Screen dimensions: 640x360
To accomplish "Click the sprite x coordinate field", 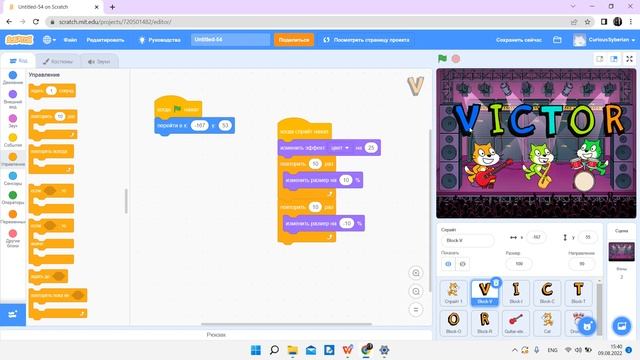I will coord(536,237).
